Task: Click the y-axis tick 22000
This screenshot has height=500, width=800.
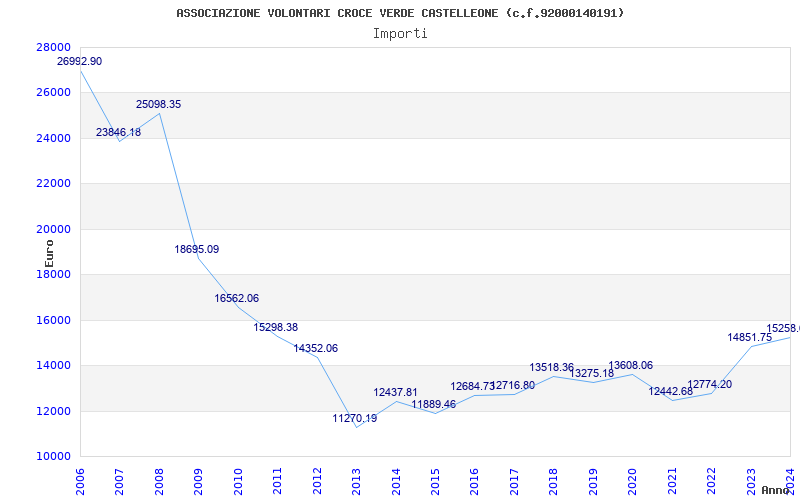Action: click(54, 184)
